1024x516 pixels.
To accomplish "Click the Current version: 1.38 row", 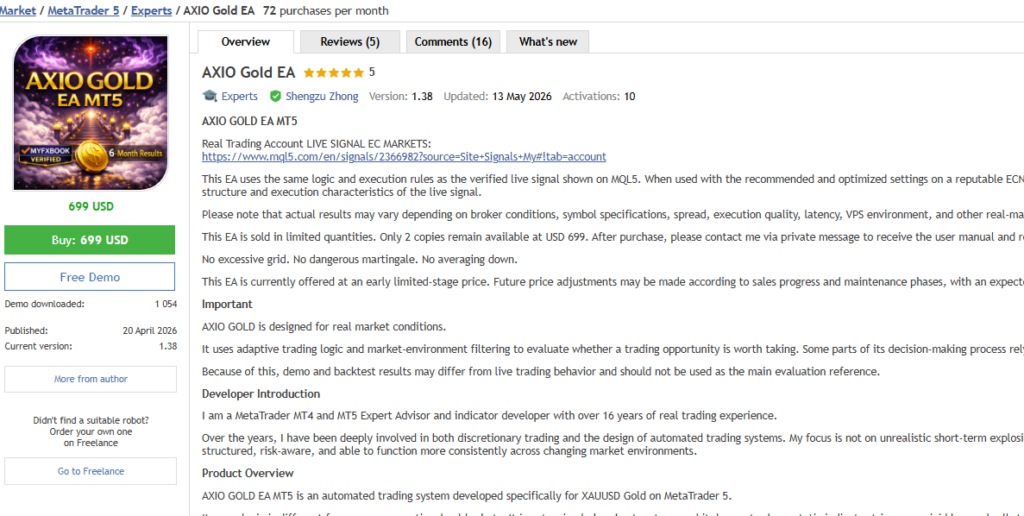I will [x=91, y=346].
